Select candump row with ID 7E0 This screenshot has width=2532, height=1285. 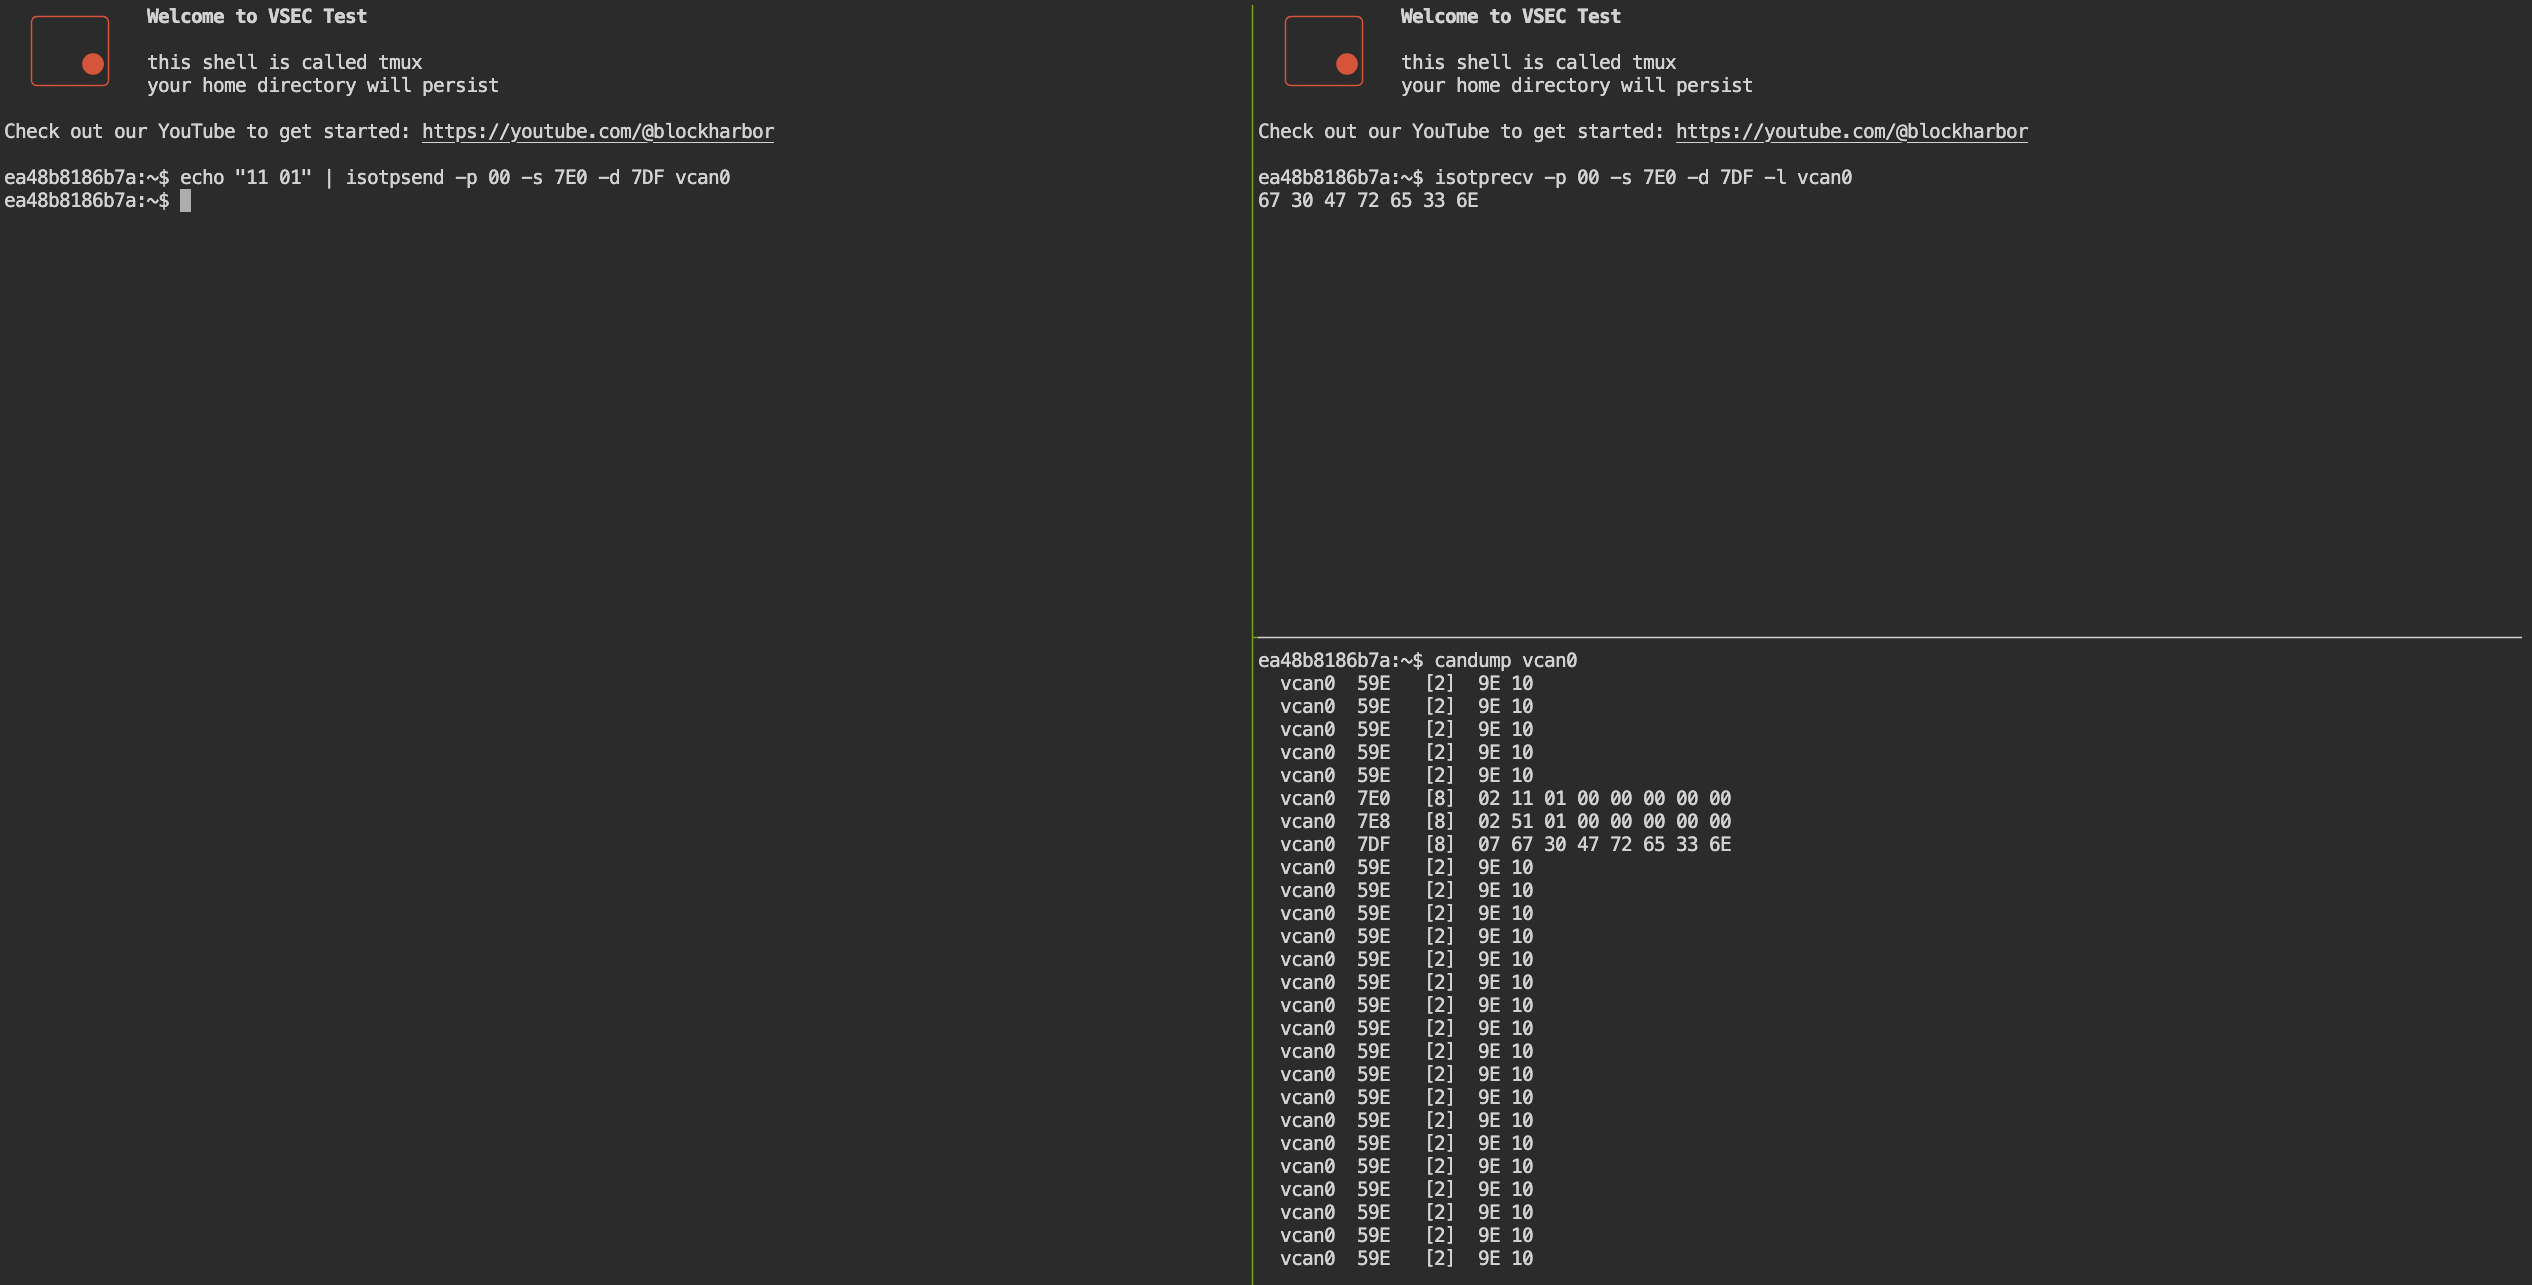pos(1505,799)
